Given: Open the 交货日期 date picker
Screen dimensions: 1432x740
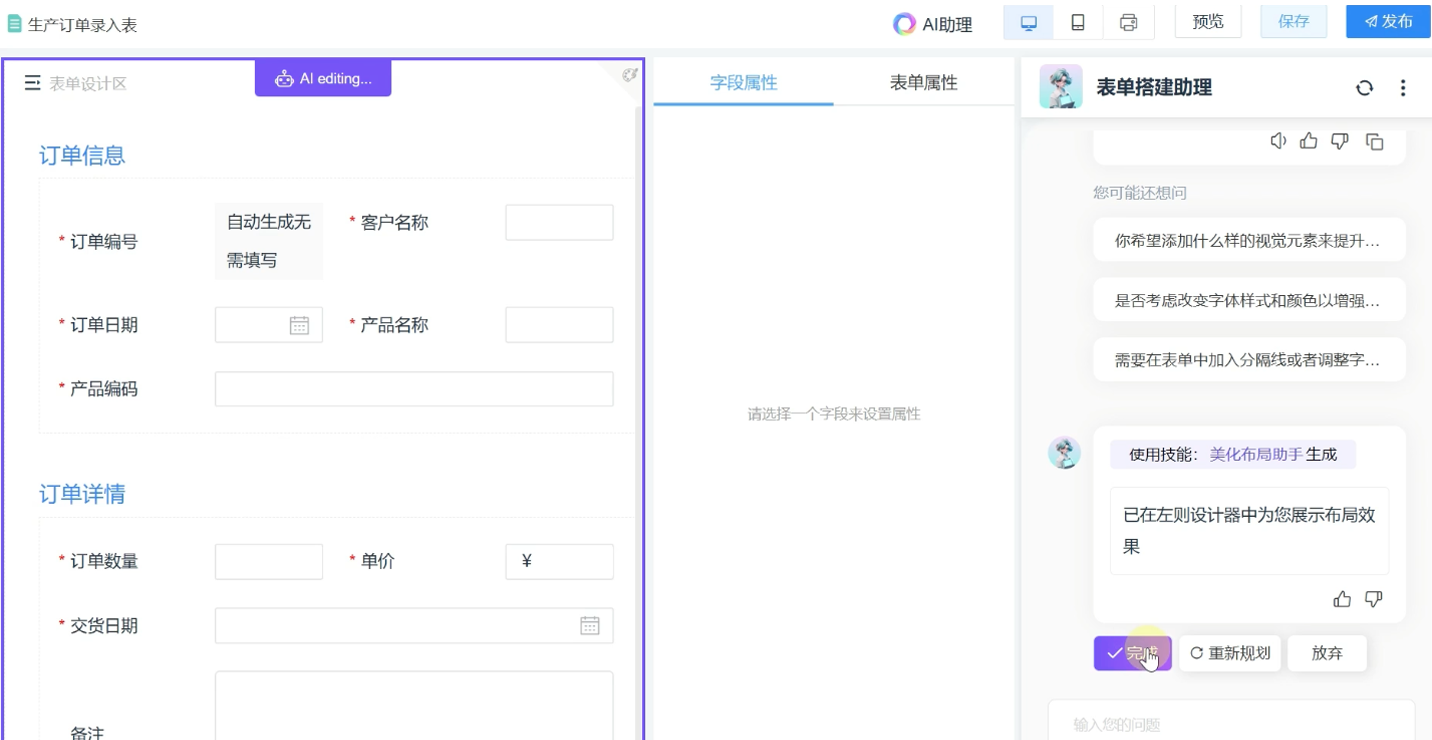Looking at the screenshot, I should coord(590,625).
